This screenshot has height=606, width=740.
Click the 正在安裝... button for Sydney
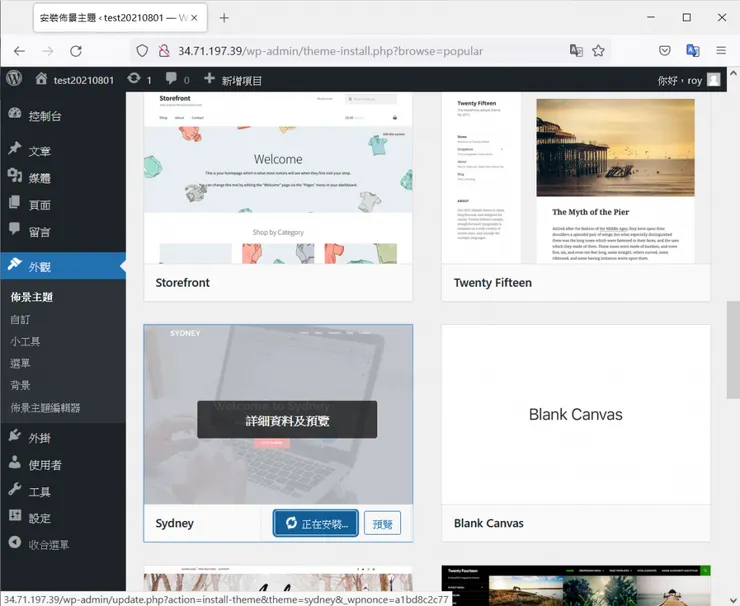pos(316,523)
